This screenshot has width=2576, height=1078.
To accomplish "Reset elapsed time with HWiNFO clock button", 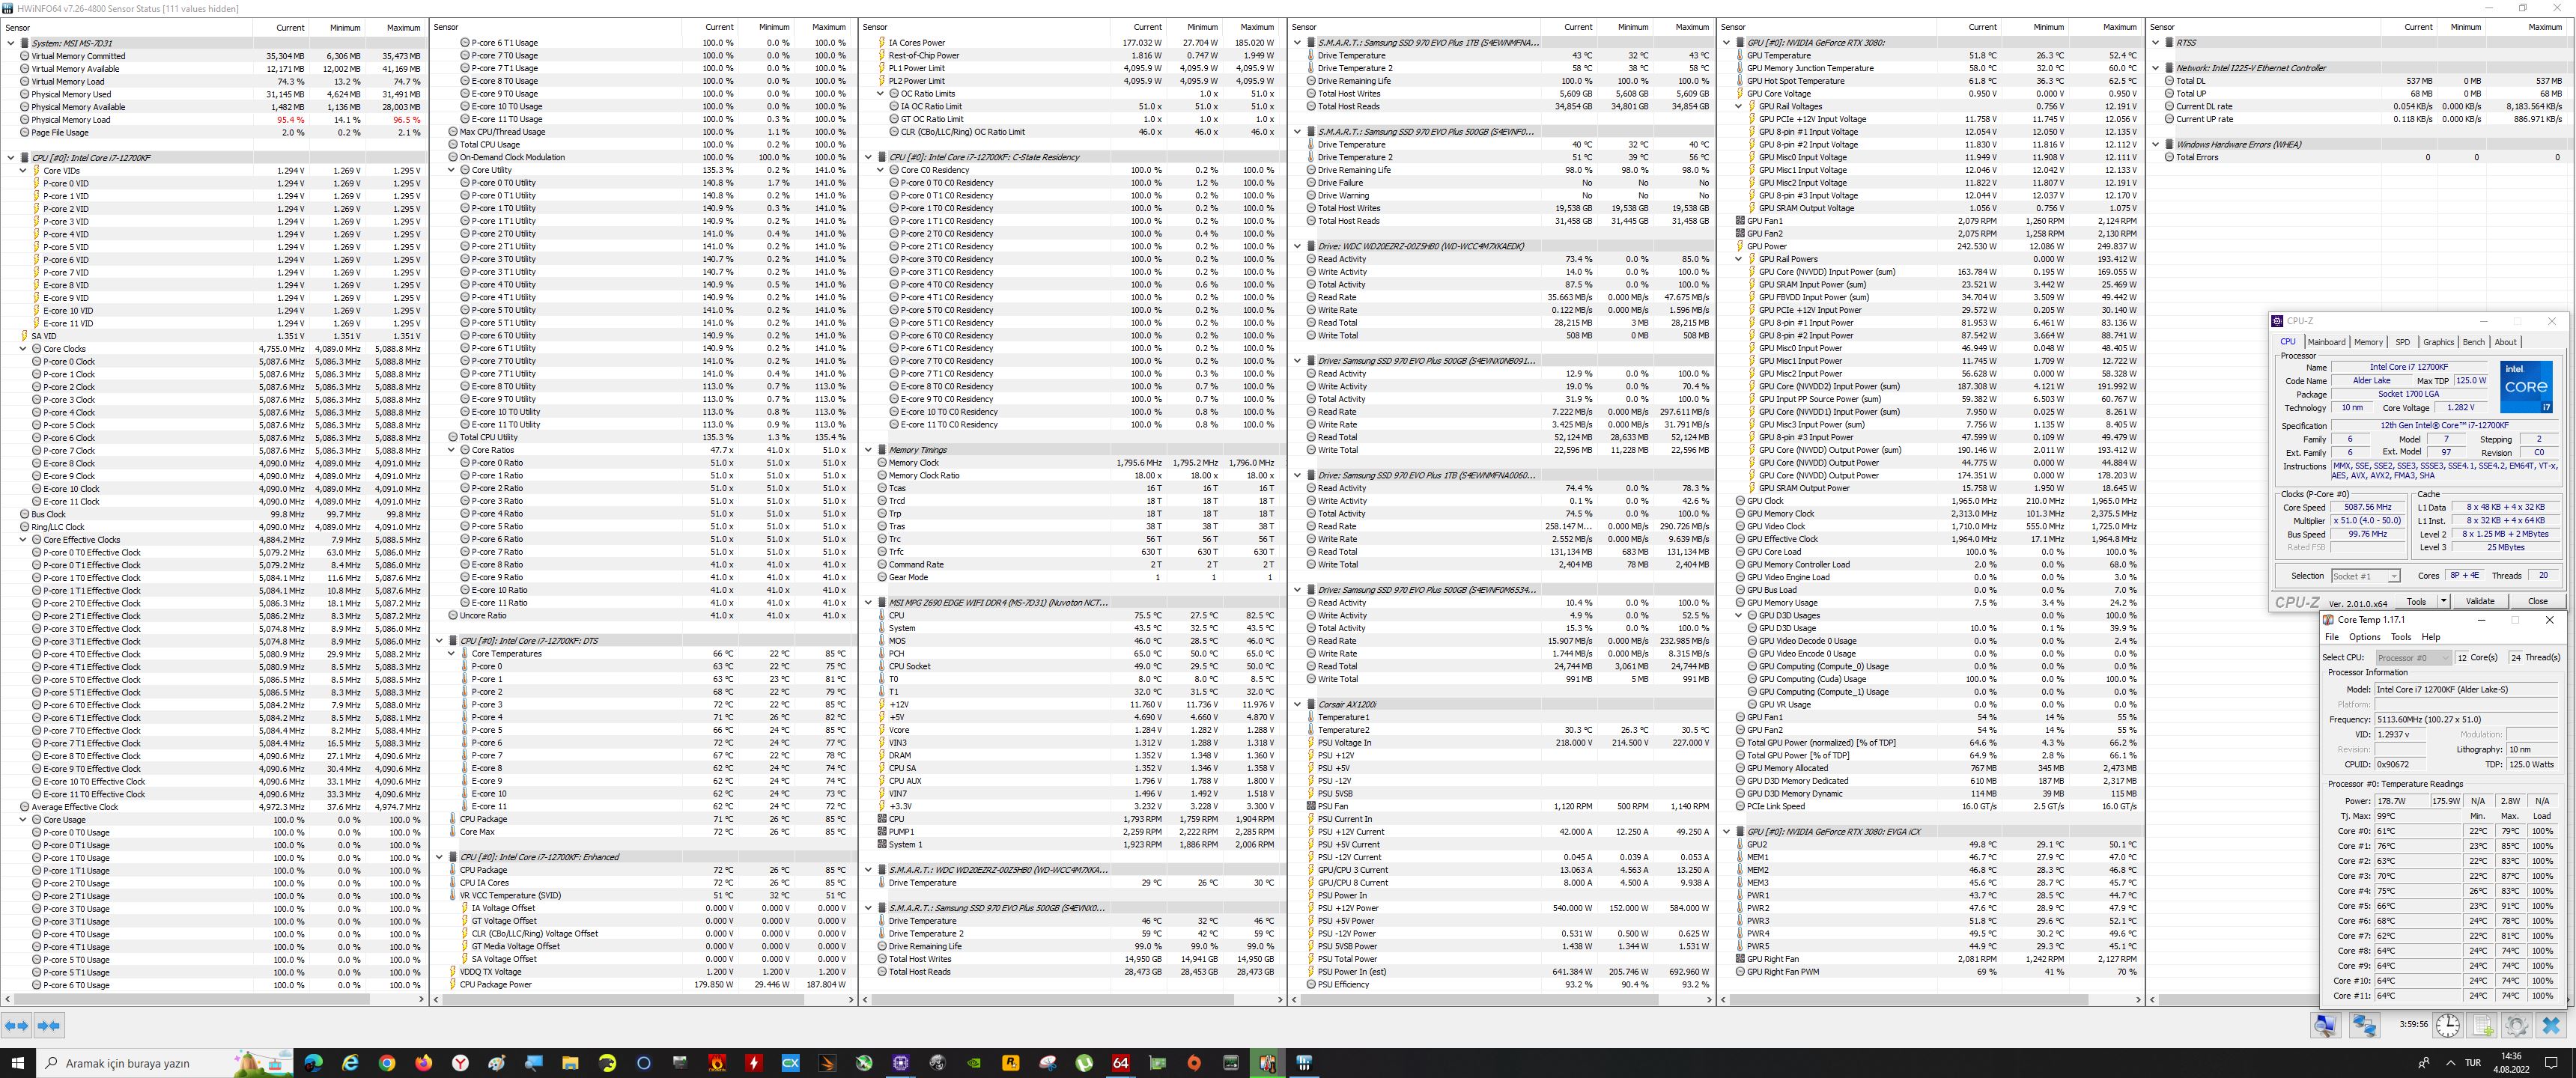I will tap(2448, 1025).
